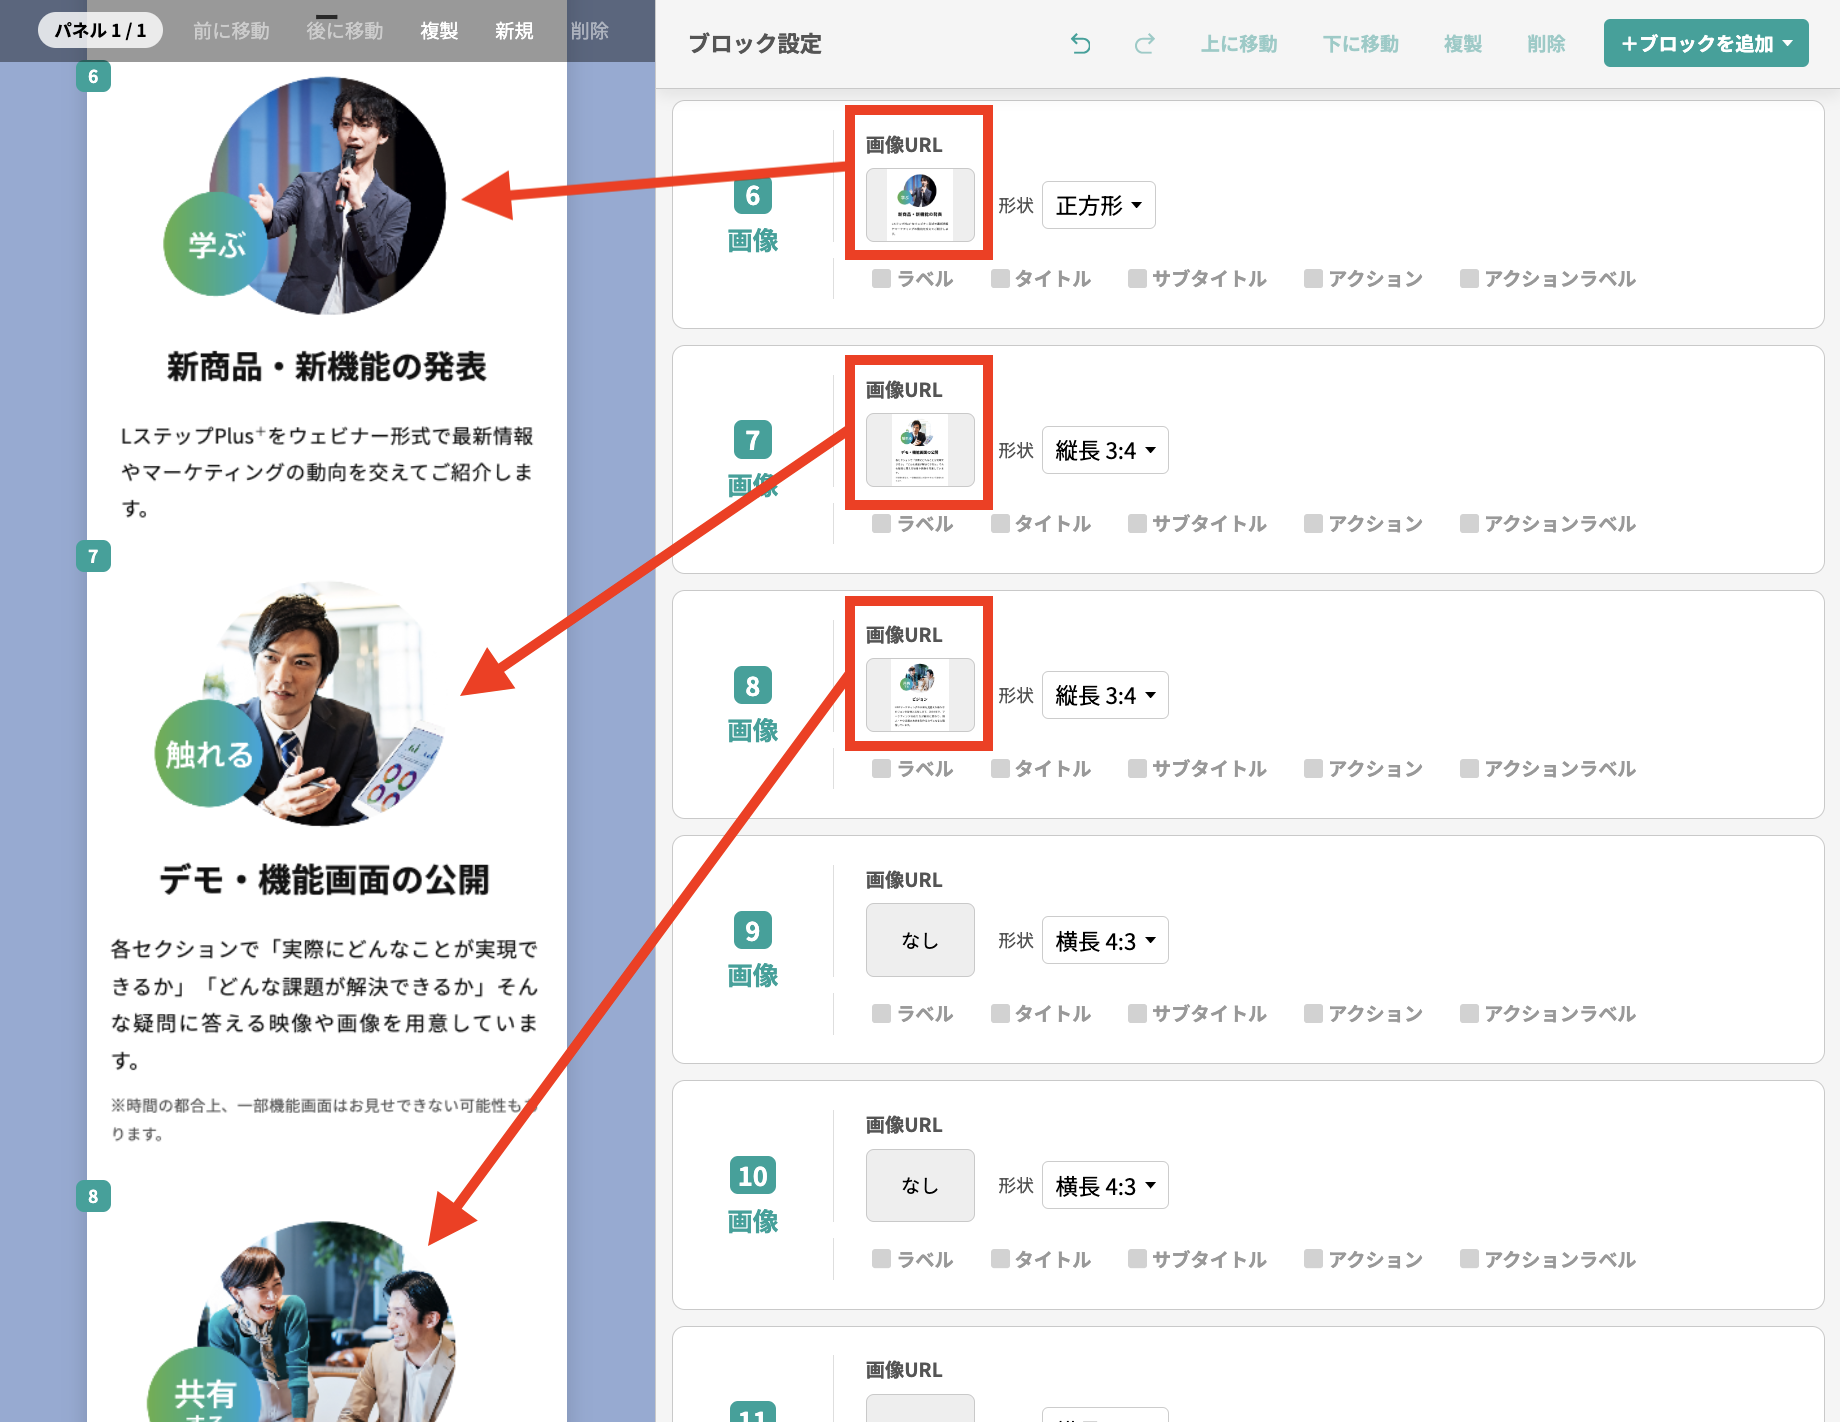The height and width of the screenshot is (1422, 1840).
Task: Click block number 10 badge in settings
Action: pyautogui.click(x=753, y=1175)
